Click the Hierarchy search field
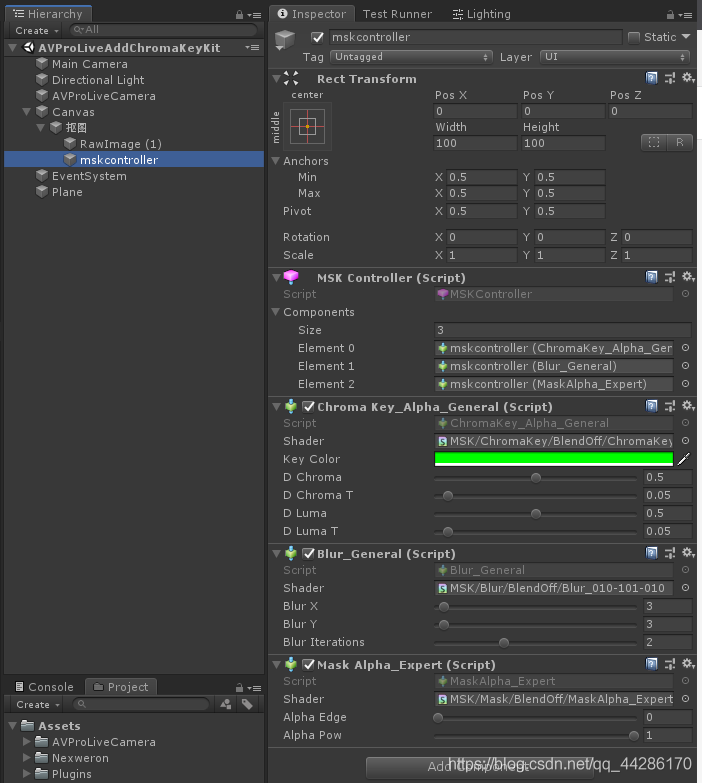The image size is (702, 783). [164, 30]
